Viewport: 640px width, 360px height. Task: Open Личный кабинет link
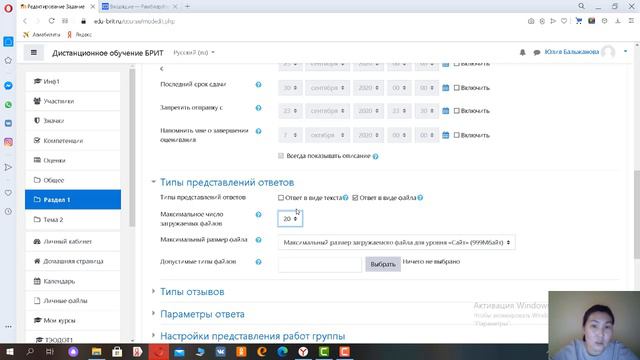[73, 241]
